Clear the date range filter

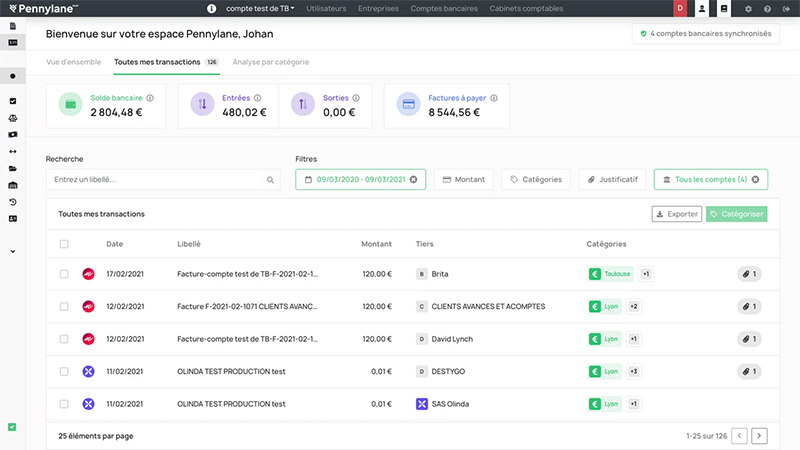pyautogui.click(x=415, y=180)
